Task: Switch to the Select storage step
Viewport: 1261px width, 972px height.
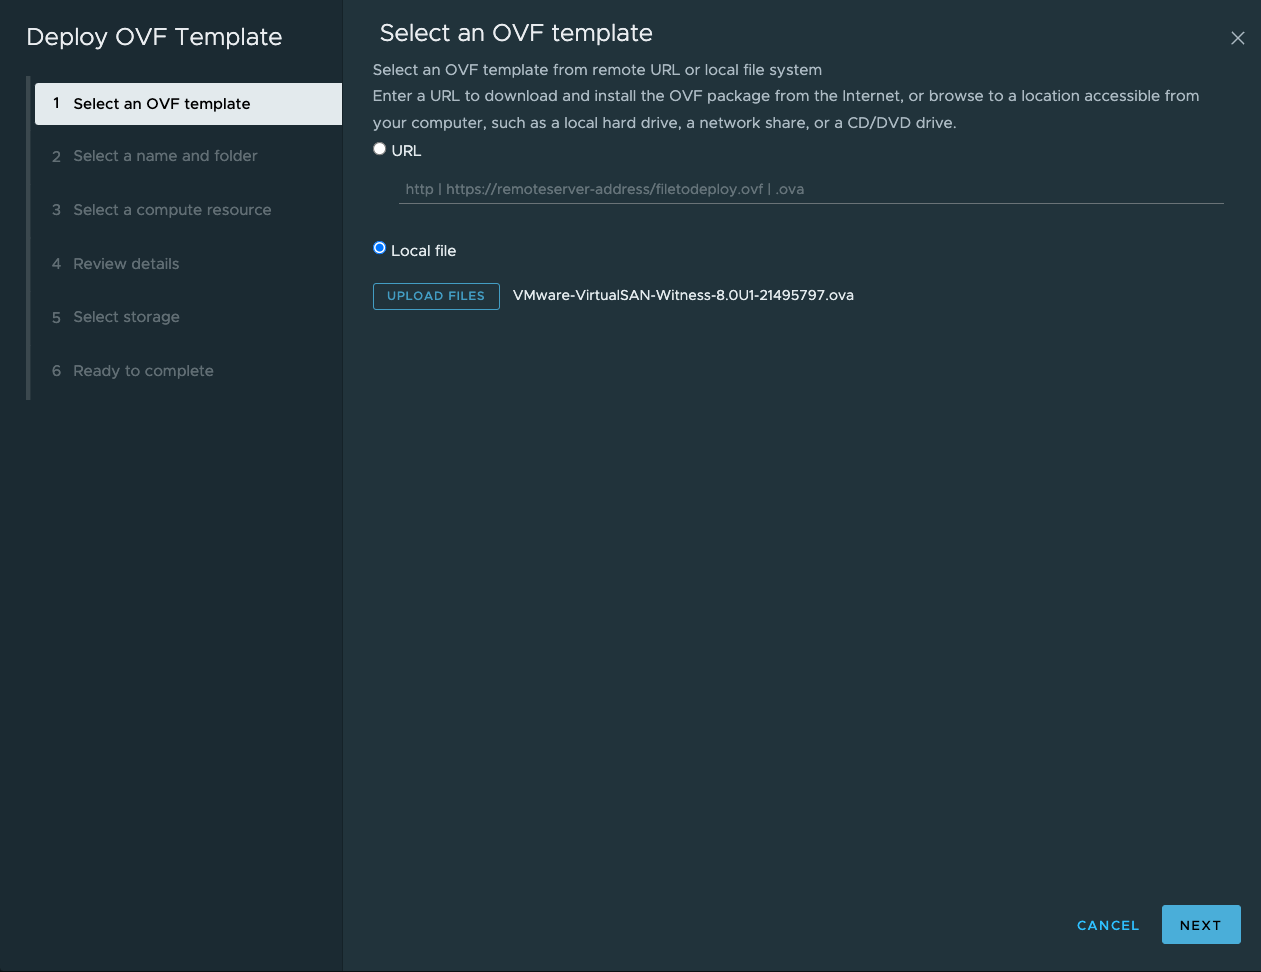Action: tap(126, 317)
